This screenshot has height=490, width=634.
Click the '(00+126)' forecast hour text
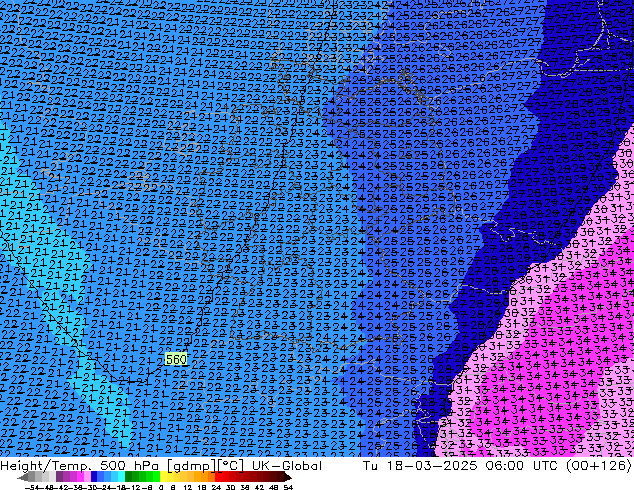coord(598,466)
